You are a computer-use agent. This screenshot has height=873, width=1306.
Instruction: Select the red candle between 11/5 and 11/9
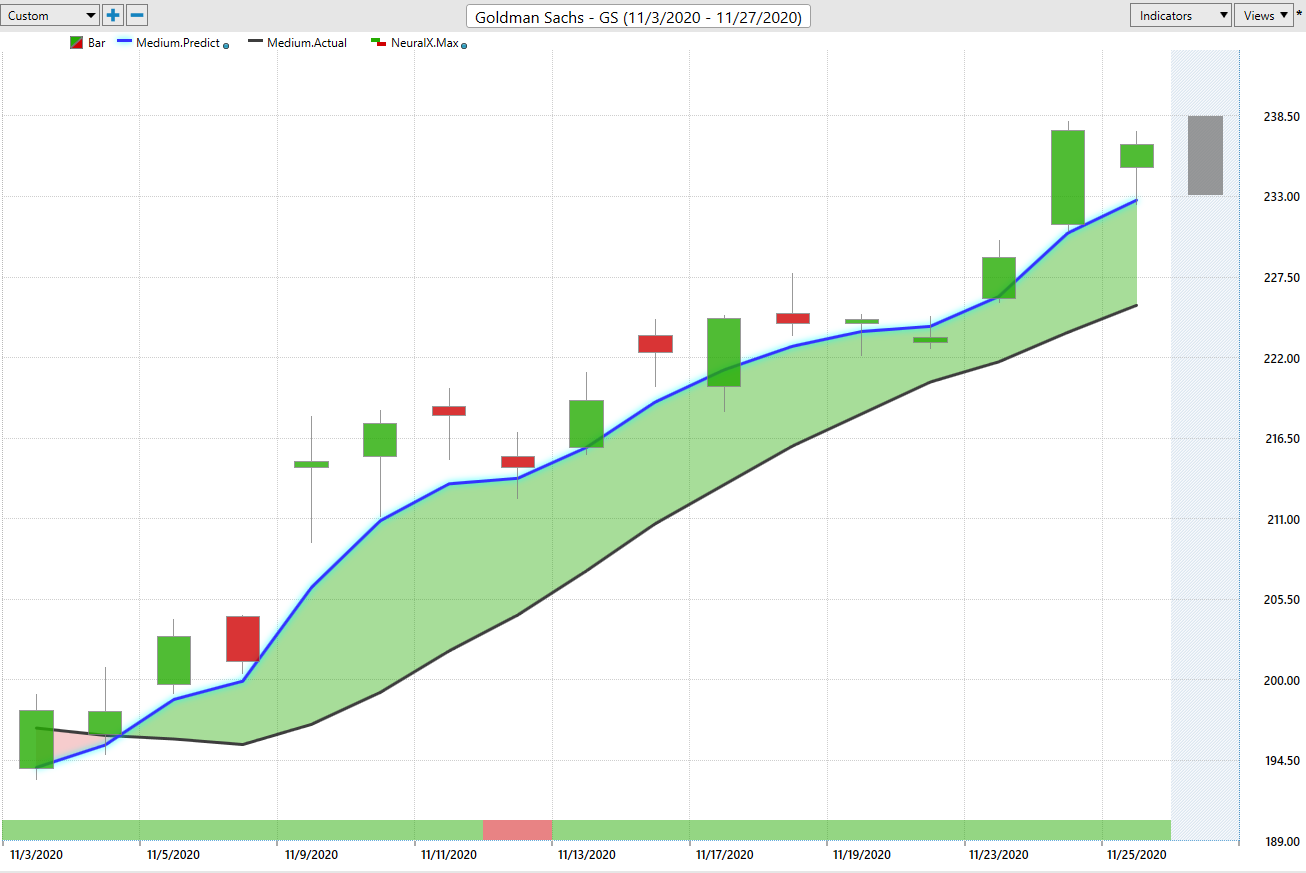(x=243, y=639)
